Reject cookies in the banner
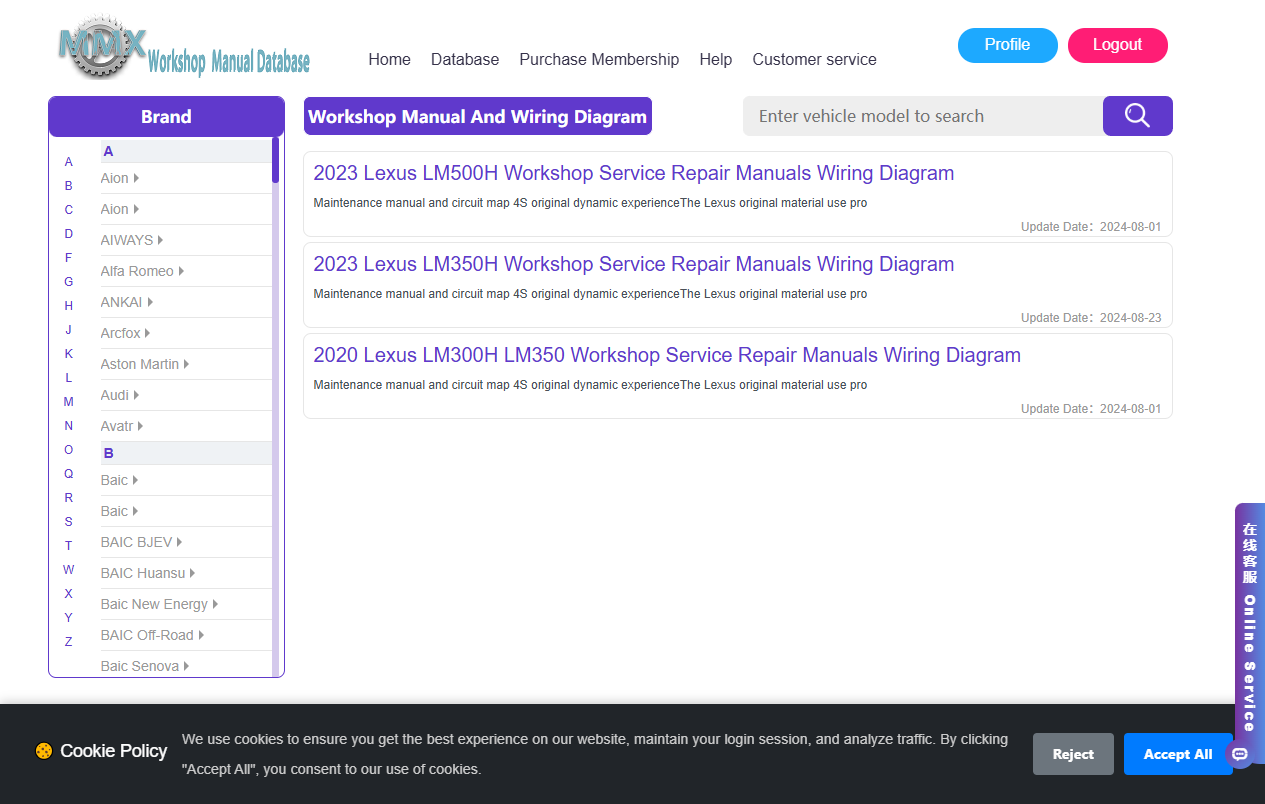The image size is (1265, 804). [1073, 754]
